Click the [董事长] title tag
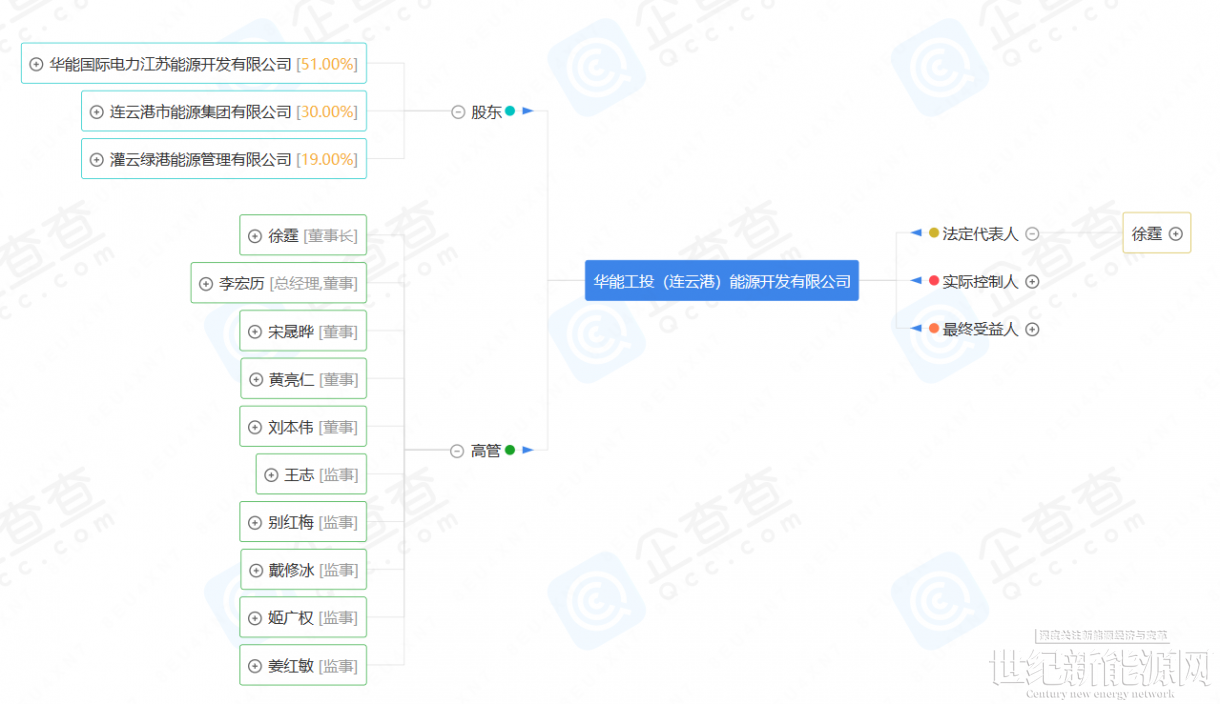The width and height of the screenshot is (1220, 704). point(330,237)
